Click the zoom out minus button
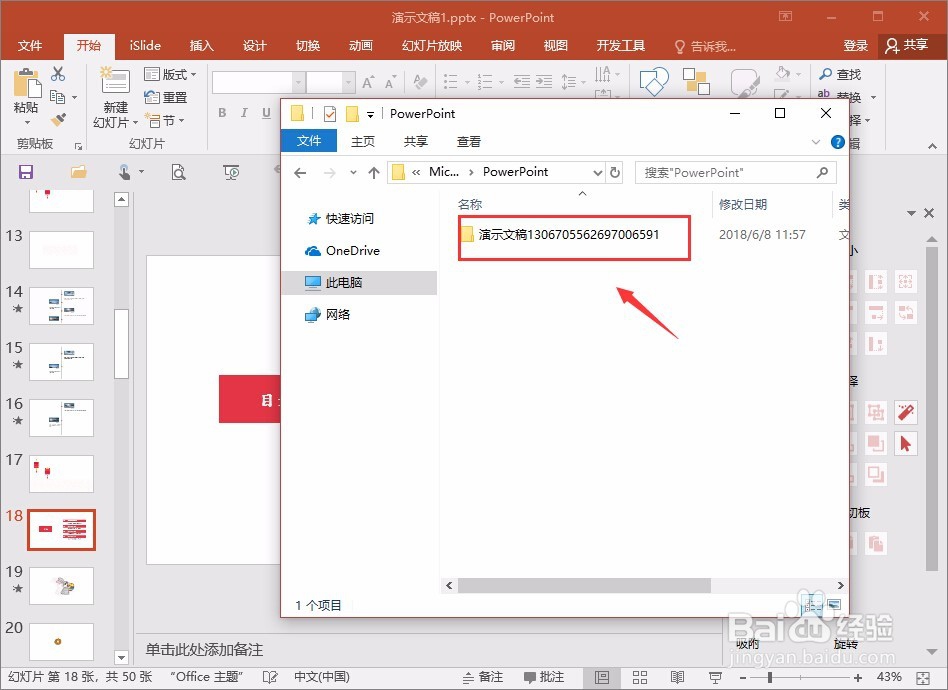This screenshot has height=690, width=948. tap(743, 677)
